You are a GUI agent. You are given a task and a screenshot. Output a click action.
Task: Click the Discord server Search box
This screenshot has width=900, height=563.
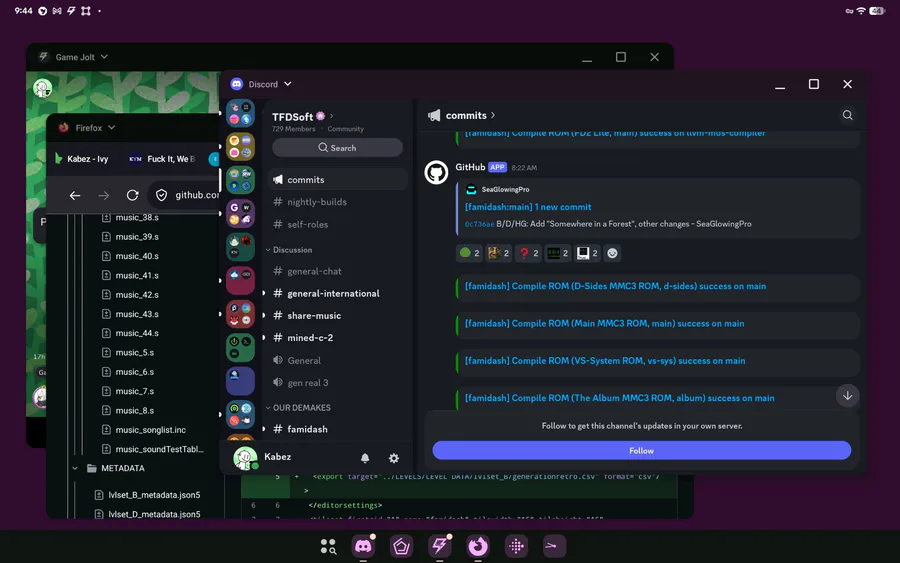pos(338,147)
